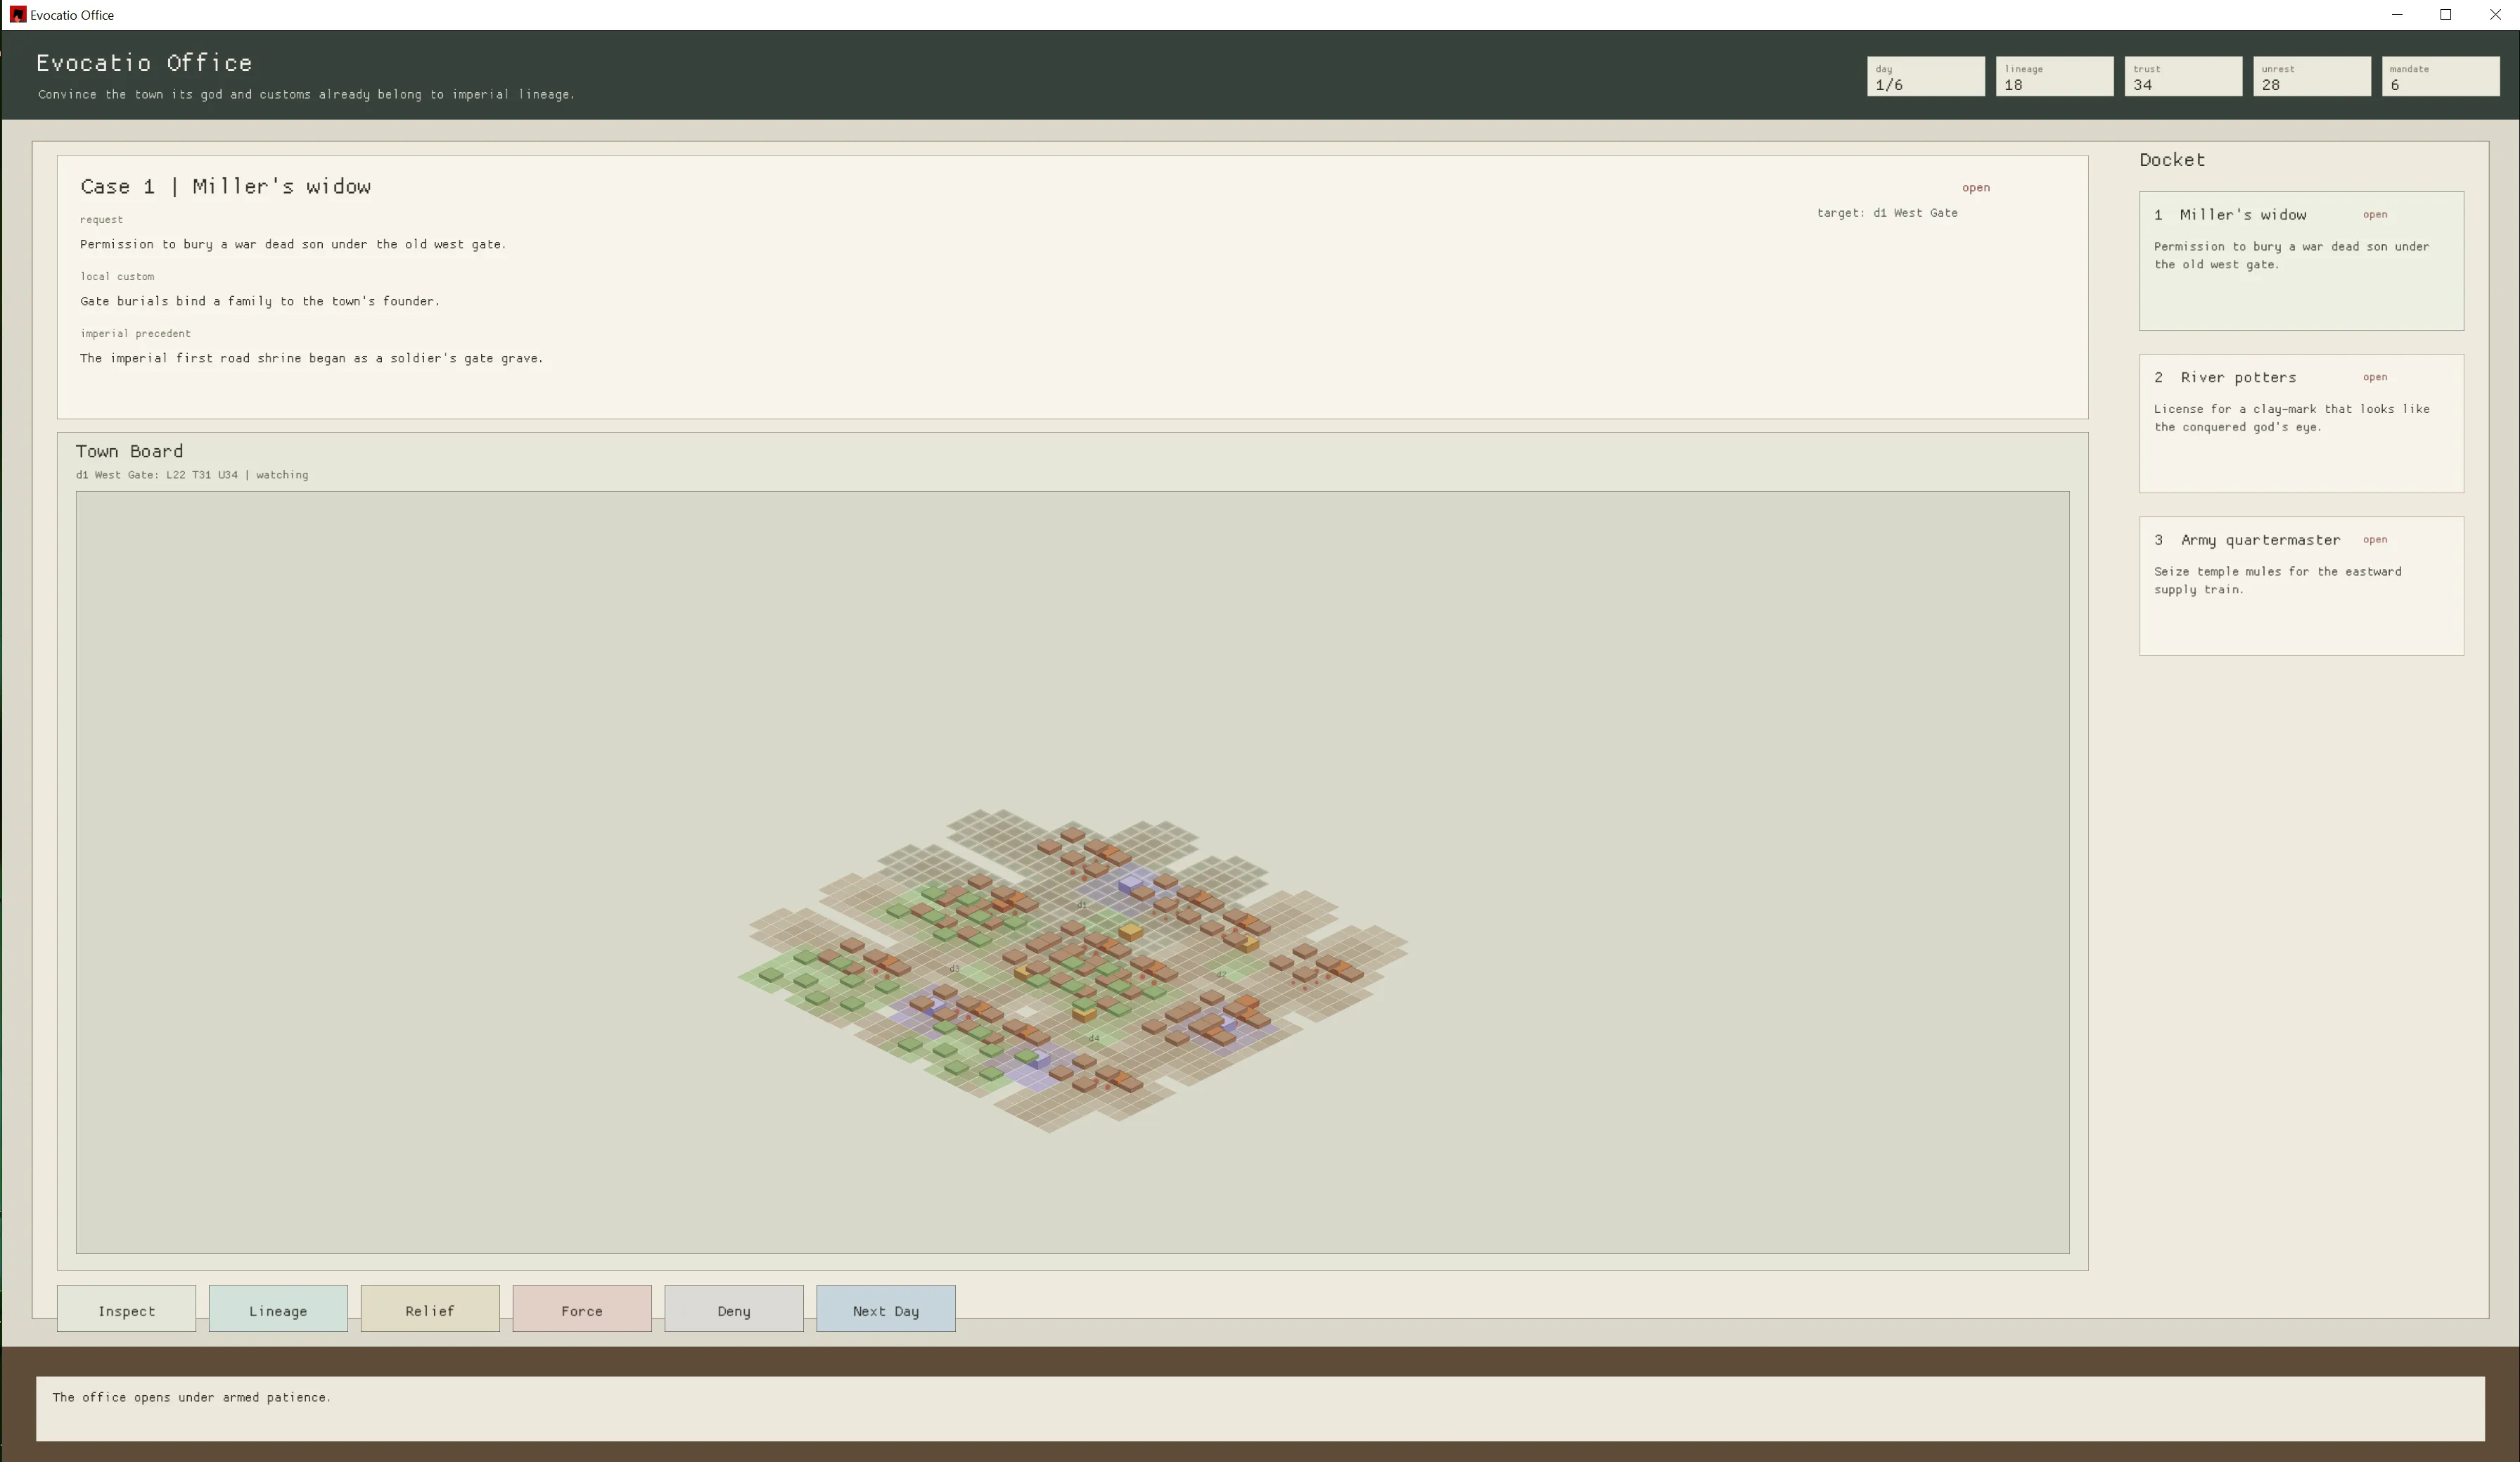The height and width of the screenshot is (1462, 2520).
Task: Click the lineage 18 stat box
Action: [2054, 76]
